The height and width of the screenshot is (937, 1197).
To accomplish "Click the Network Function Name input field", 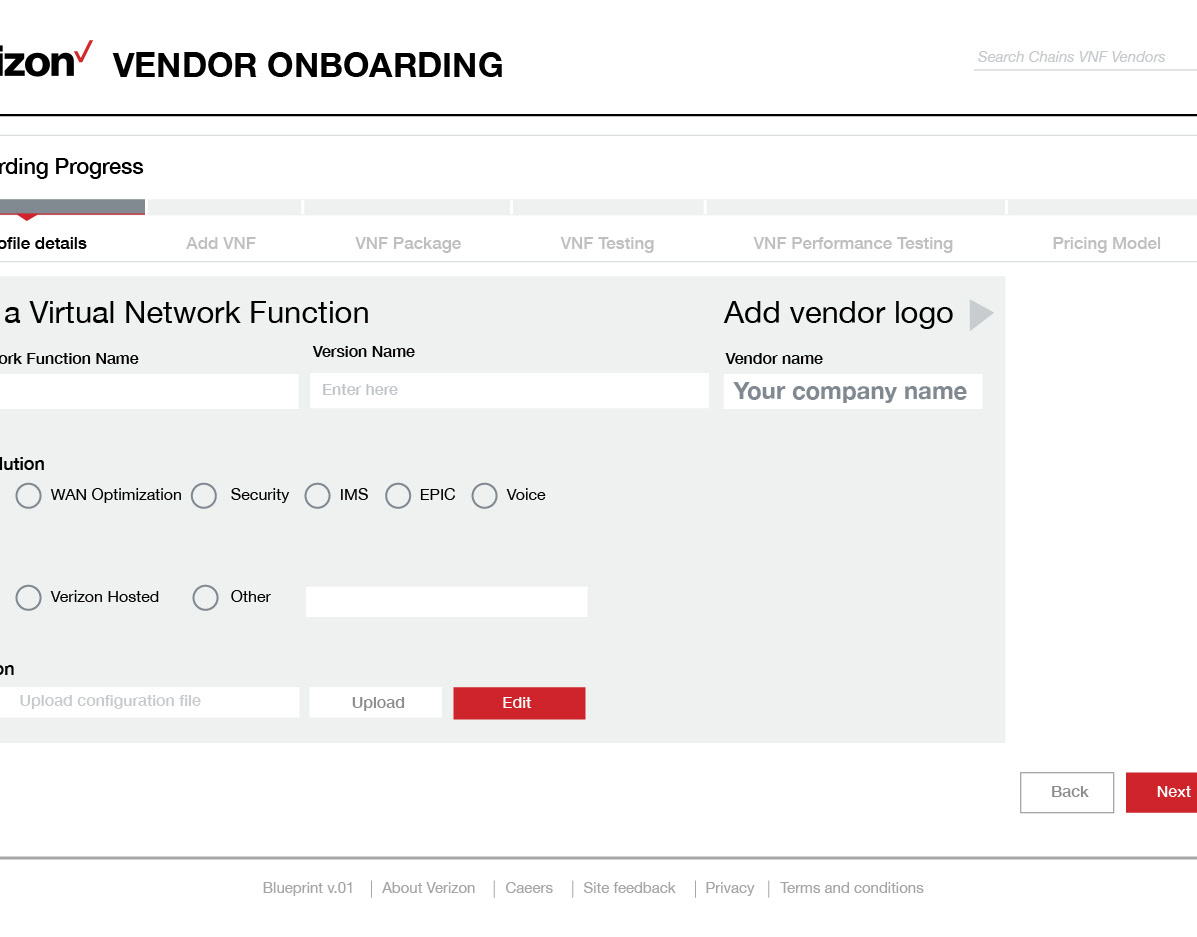I will coord(149,391).
